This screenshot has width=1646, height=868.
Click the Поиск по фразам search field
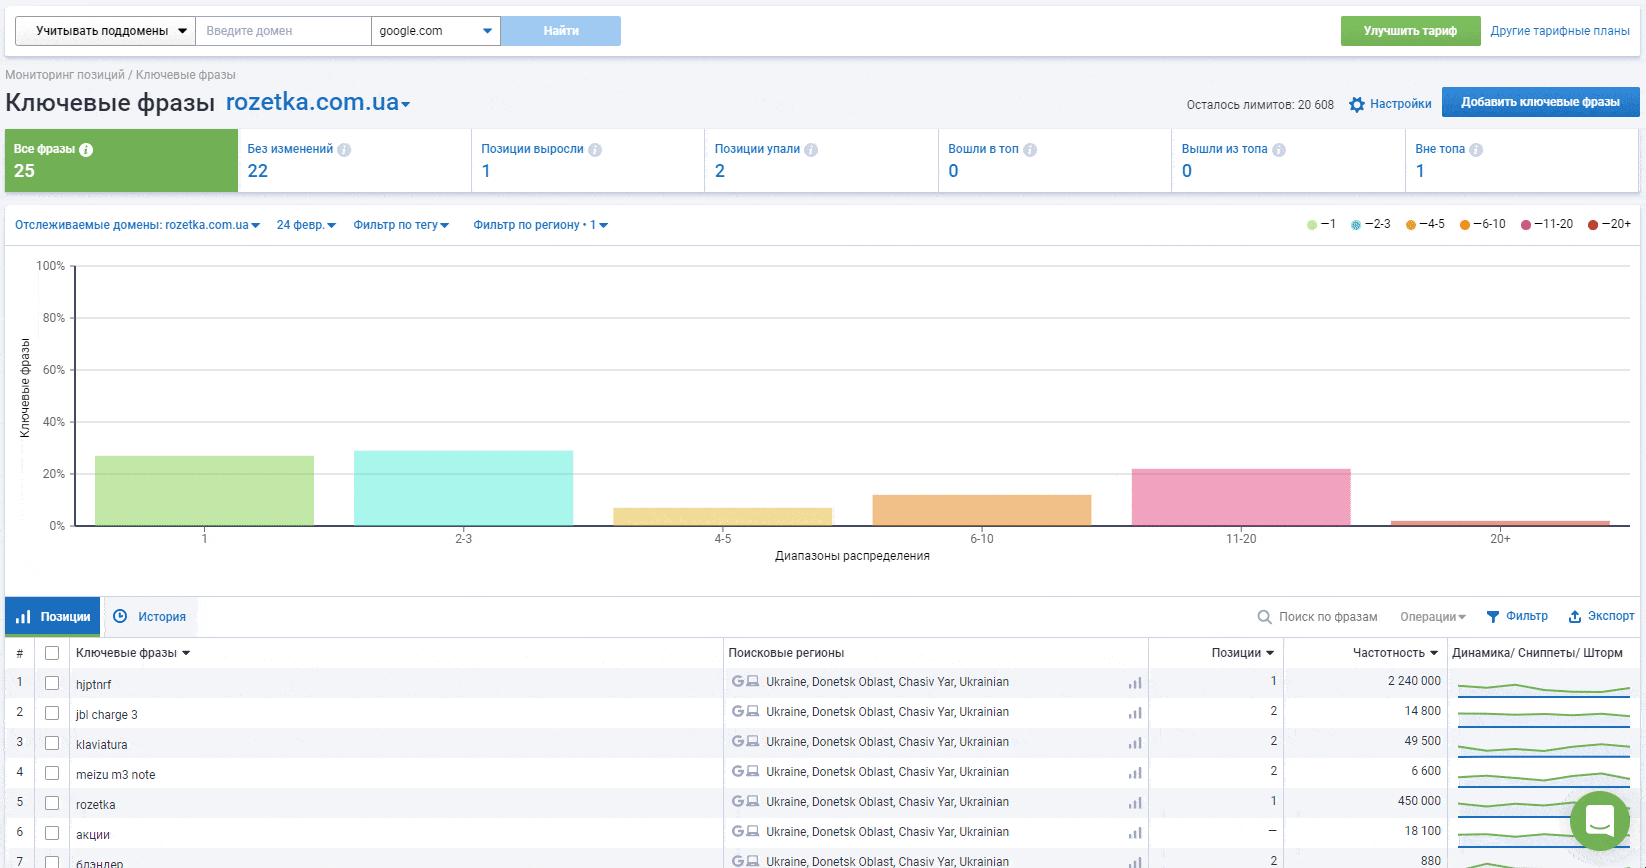1328,617
